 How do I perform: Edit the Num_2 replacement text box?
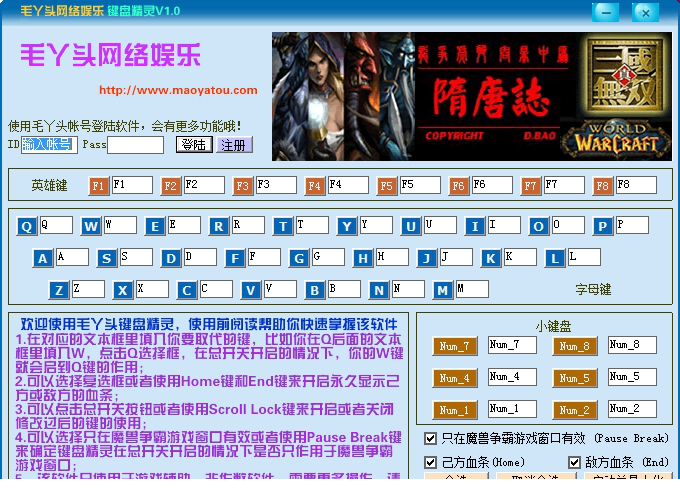click(x=632, y=409)
